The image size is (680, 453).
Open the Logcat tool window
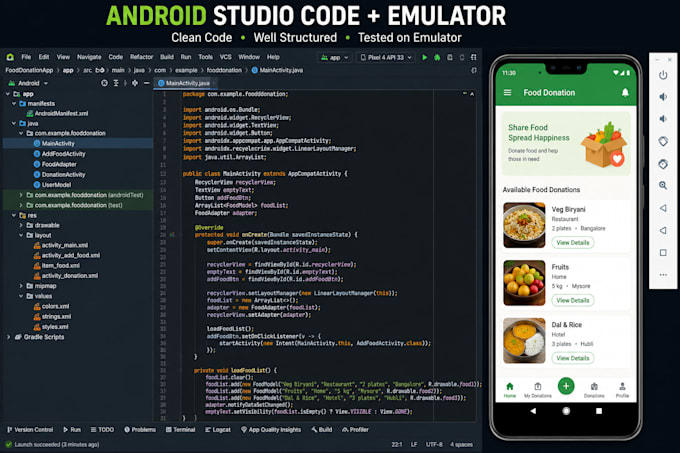coord(218,430)
